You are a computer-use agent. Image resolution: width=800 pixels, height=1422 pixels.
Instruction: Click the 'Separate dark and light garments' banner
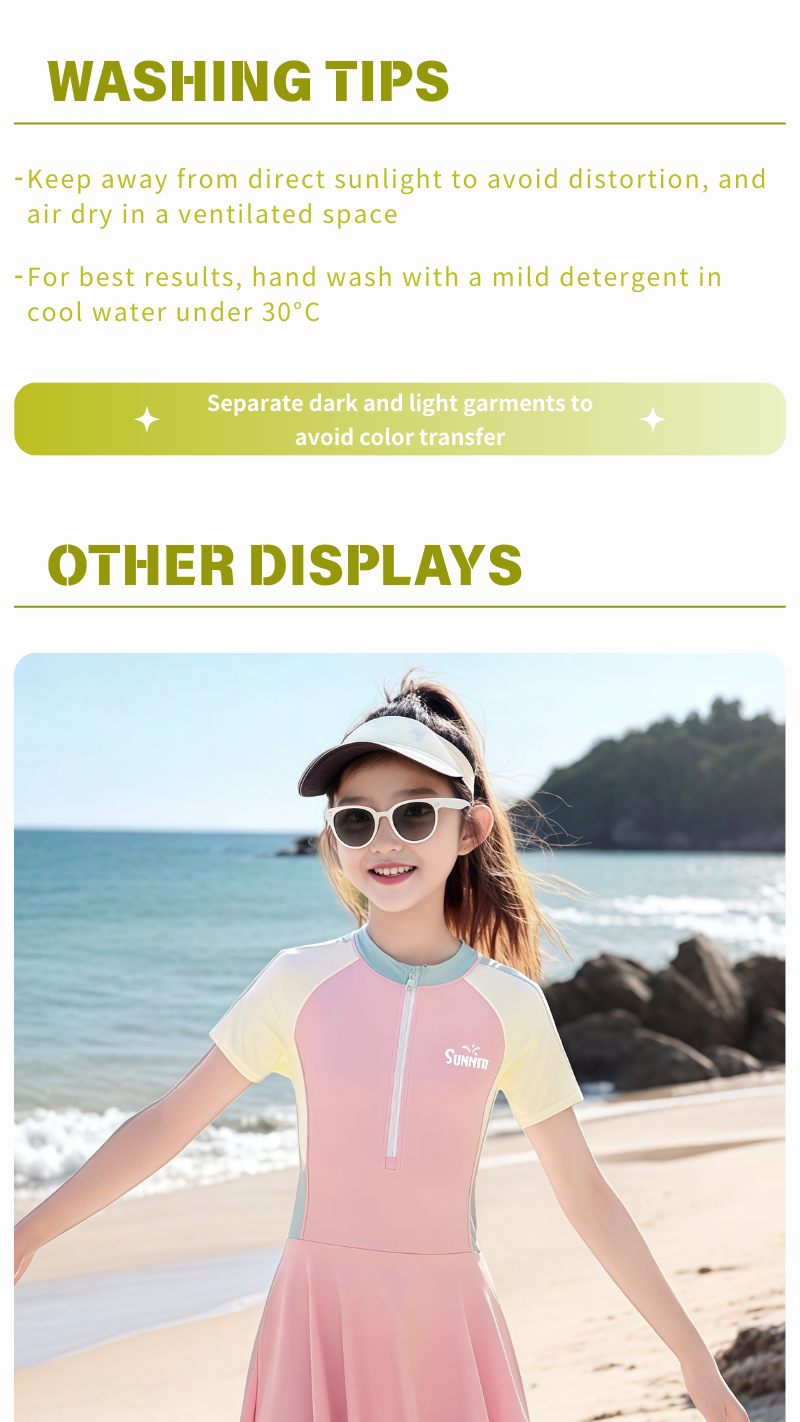tap(400, 419)
